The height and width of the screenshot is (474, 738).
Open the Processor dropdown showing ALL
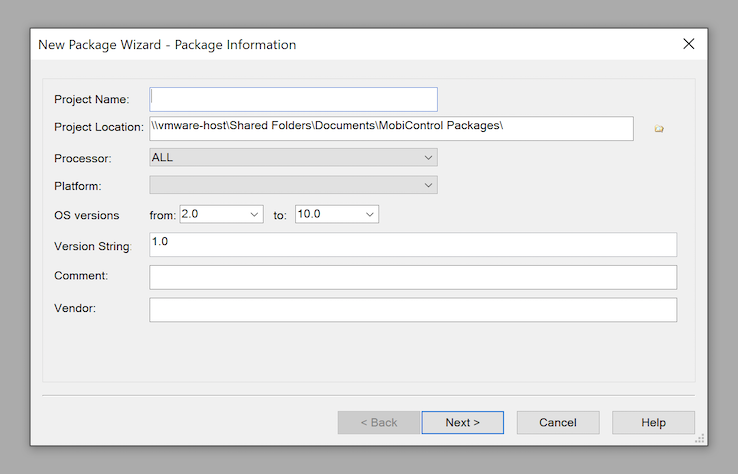pos(293,158)
